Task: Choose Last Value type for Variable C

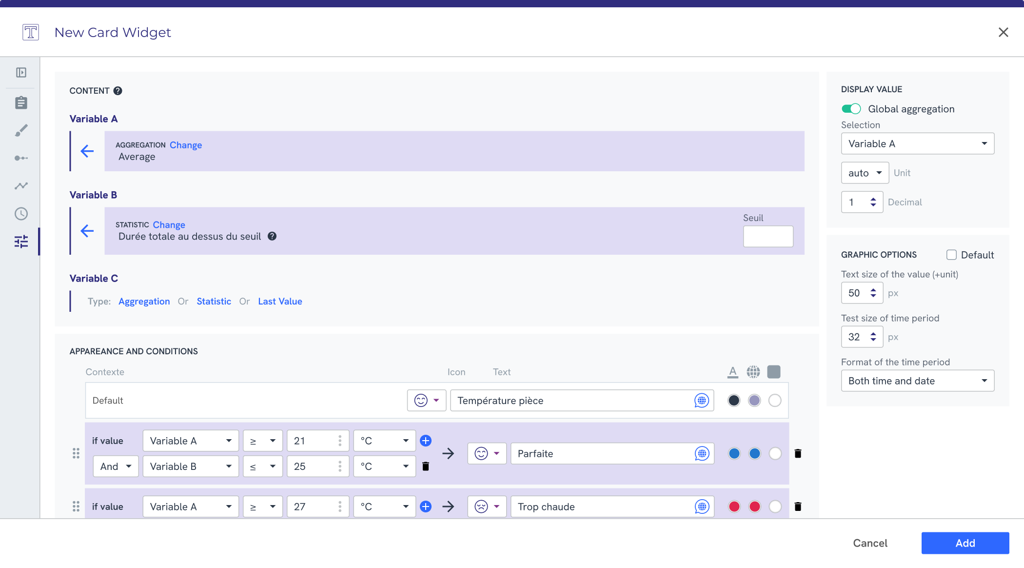Action: [x=280, y=302]
